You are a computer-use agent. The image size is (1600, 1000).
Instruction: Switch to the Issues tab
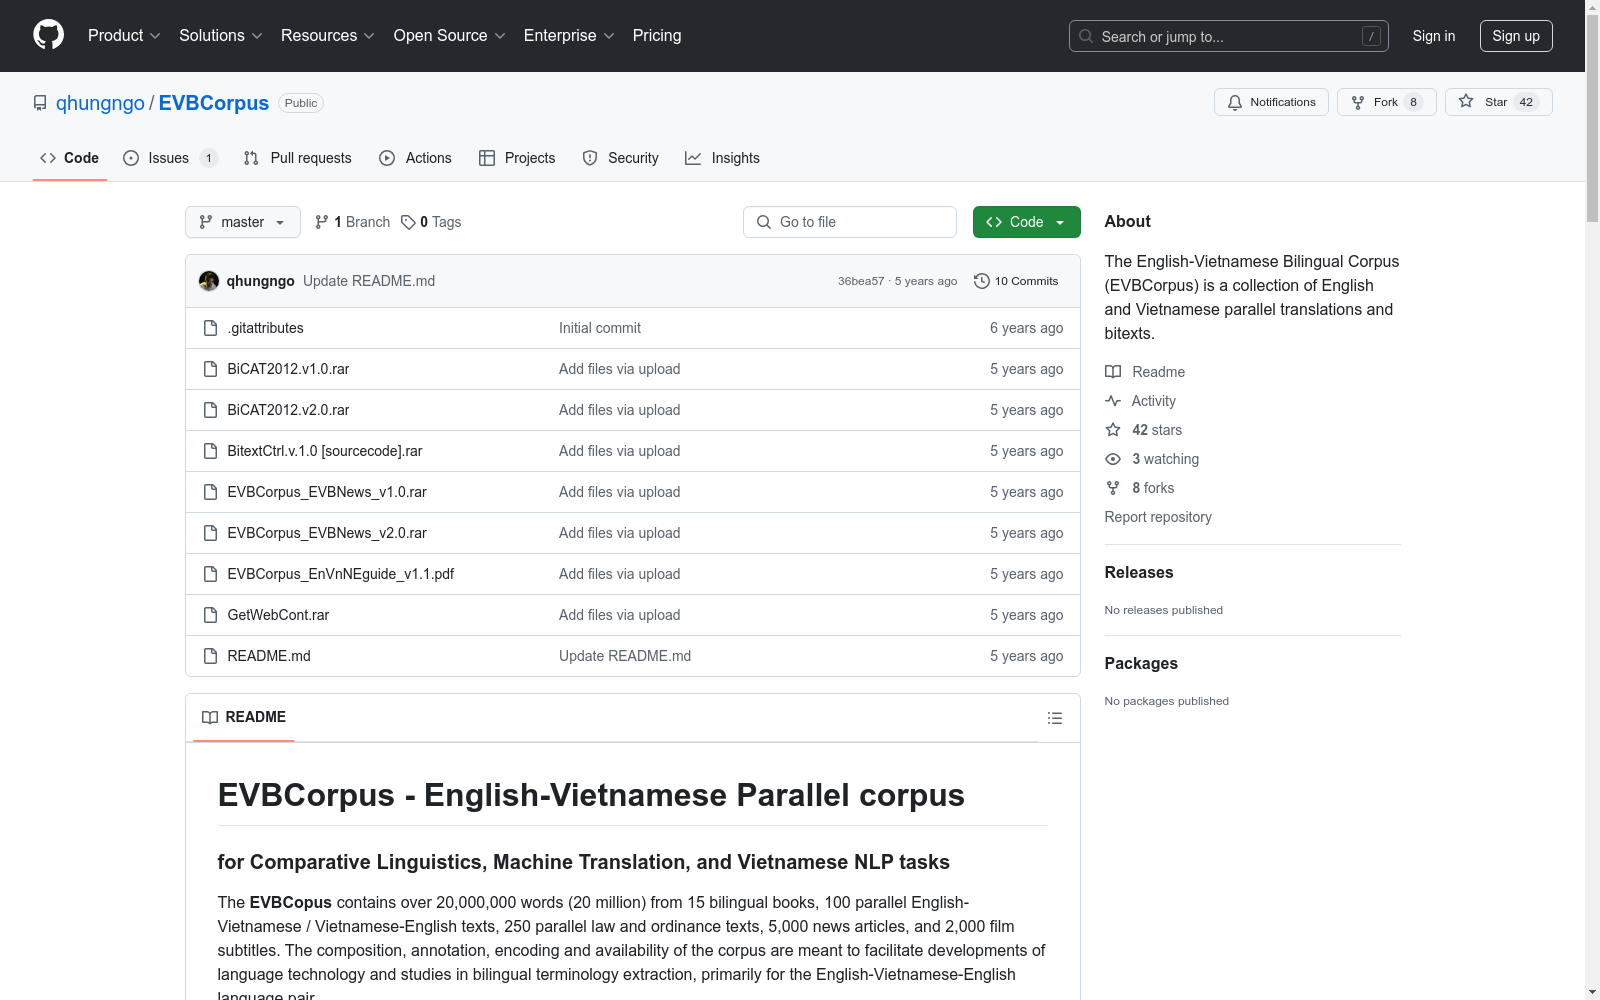coord(170,158)
